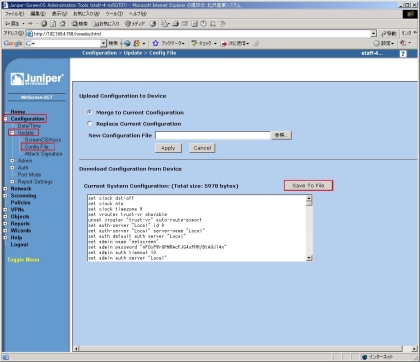Expand the VPNs tree node
This screenshot has width=420, height=362.
(5, 210)
